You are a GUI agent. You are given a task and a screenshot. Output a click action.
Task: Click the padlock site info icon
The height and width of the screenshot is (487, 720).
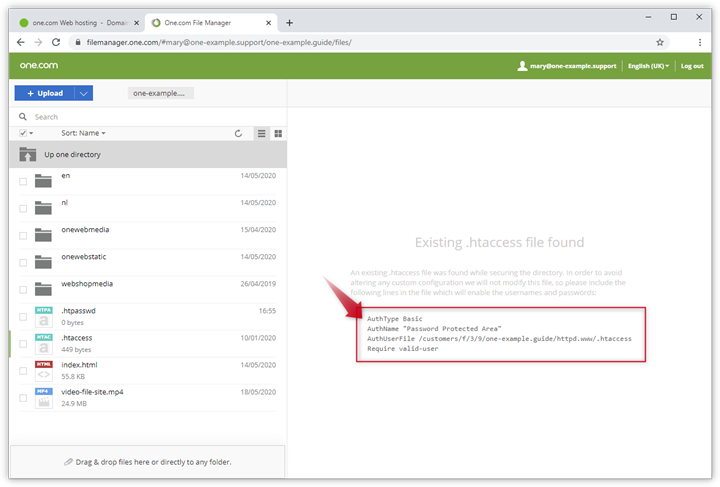coord(78,42)
